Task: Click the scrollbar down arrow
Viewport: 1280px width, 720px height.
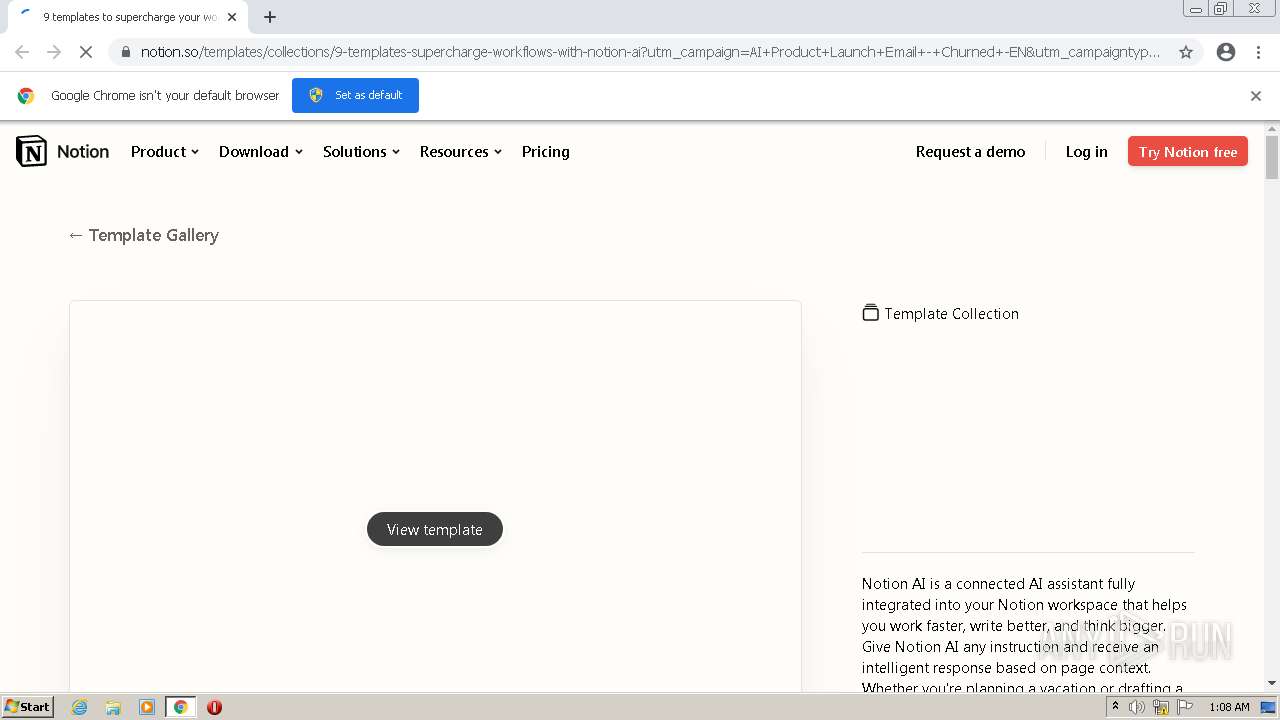Action: (1272, 683)
